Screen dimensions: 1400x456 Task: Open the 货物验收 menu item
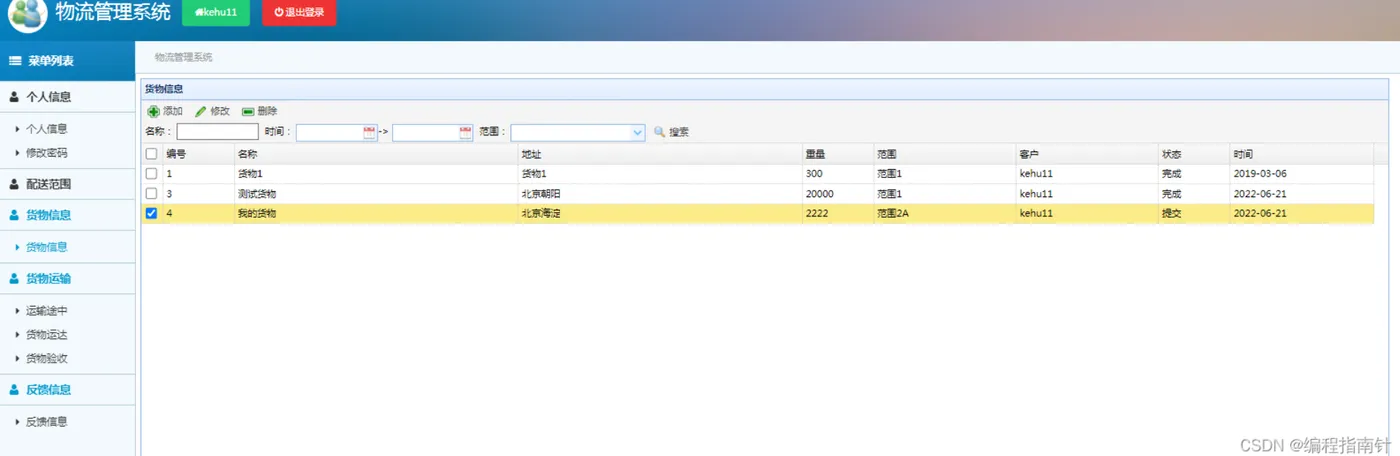tap(46, 358)
